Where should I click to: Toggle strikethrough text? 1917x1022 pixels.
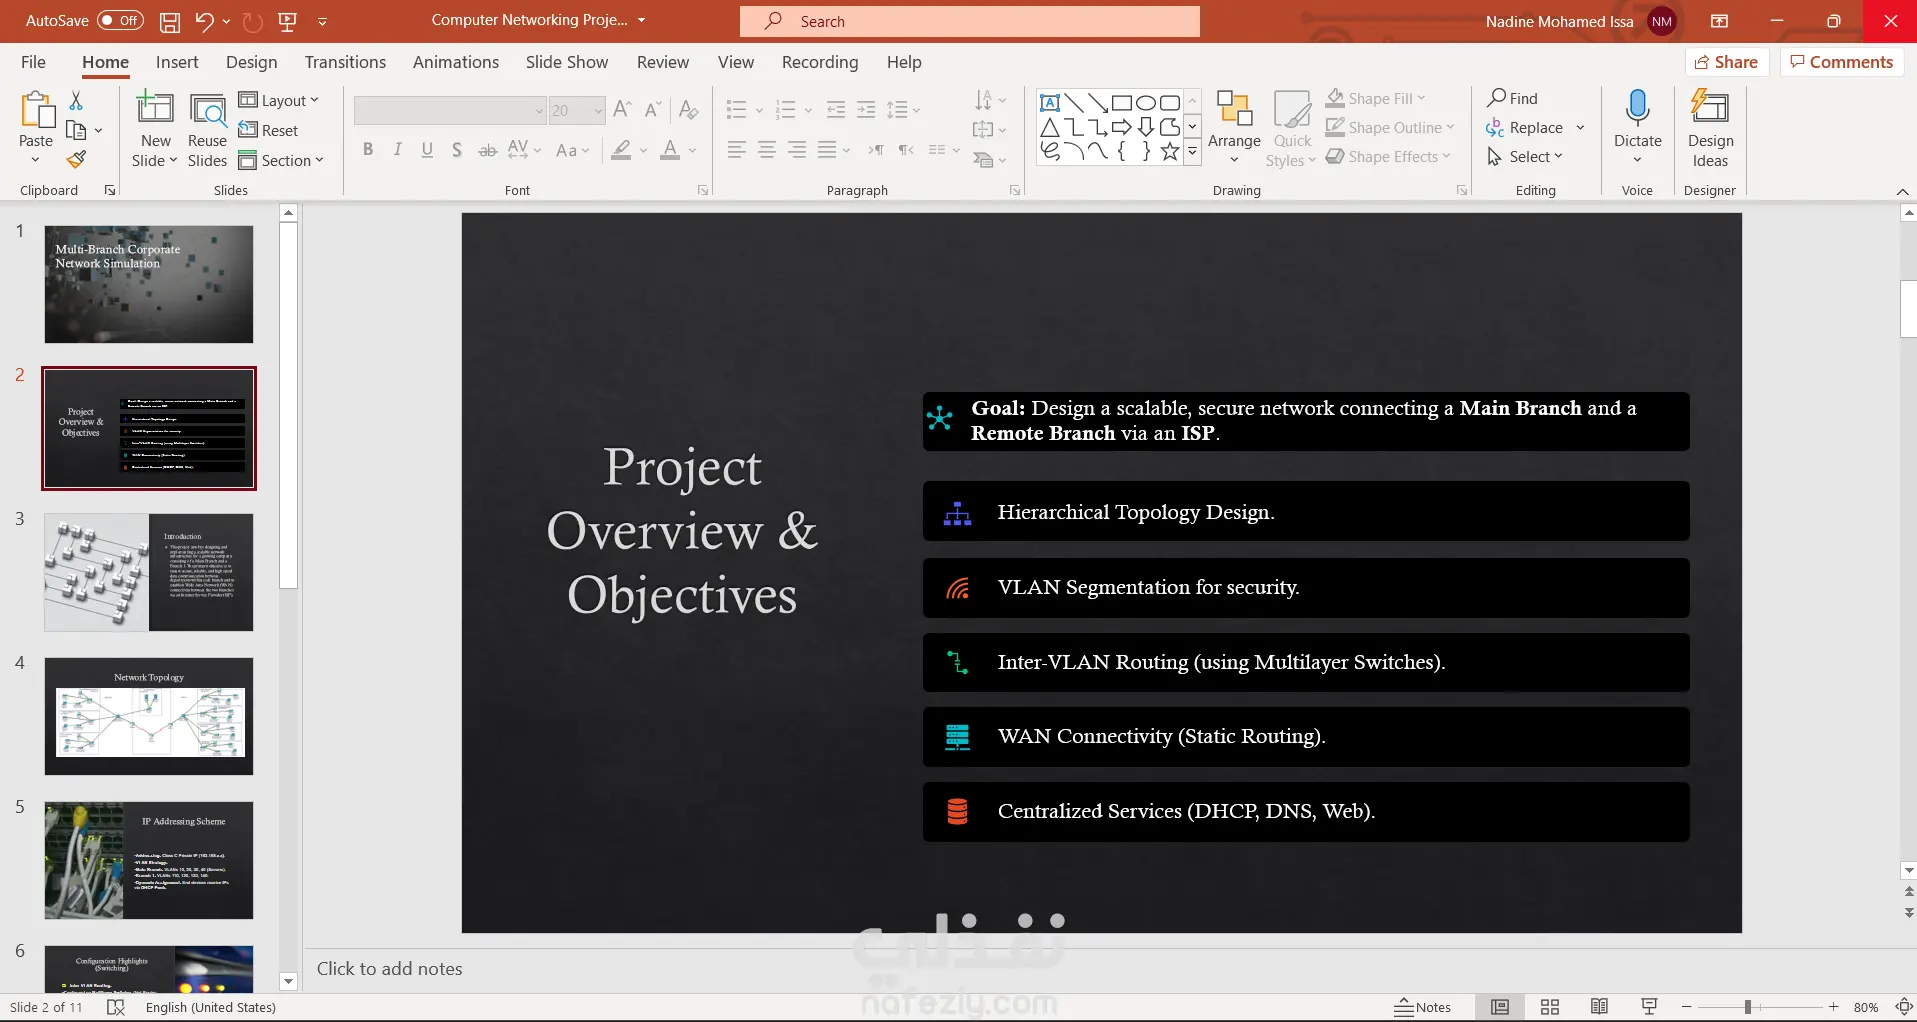pos(487,150)
